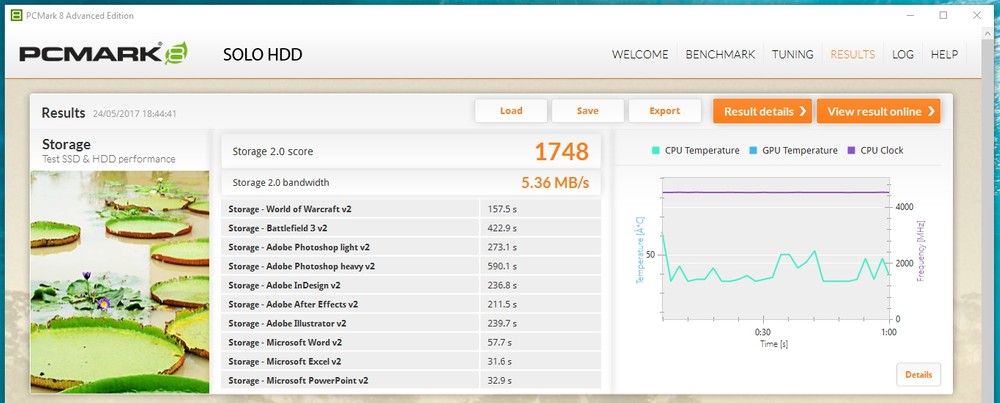Screen dimensions: 1000x403
Task: Open the HELP tab
Action: (944, 55)
